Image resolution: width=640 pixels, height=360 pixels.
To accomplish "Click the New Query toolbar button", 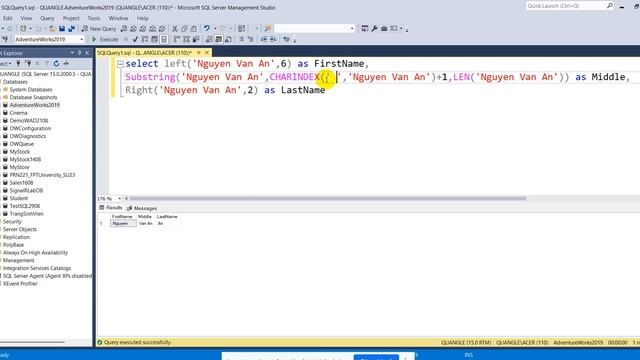I will click(x=99, y=29).
